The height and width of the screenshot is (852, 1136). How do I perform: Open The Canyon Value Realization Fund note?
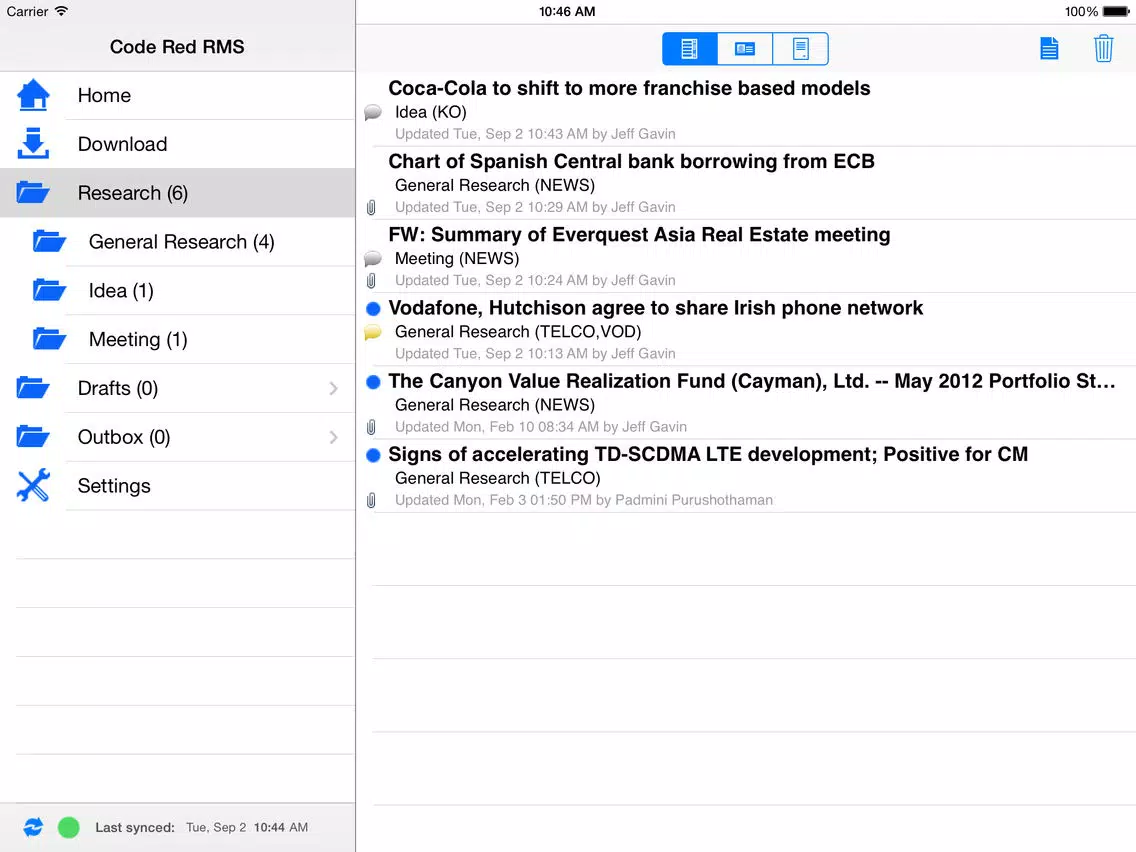click(x=746, y=403)
